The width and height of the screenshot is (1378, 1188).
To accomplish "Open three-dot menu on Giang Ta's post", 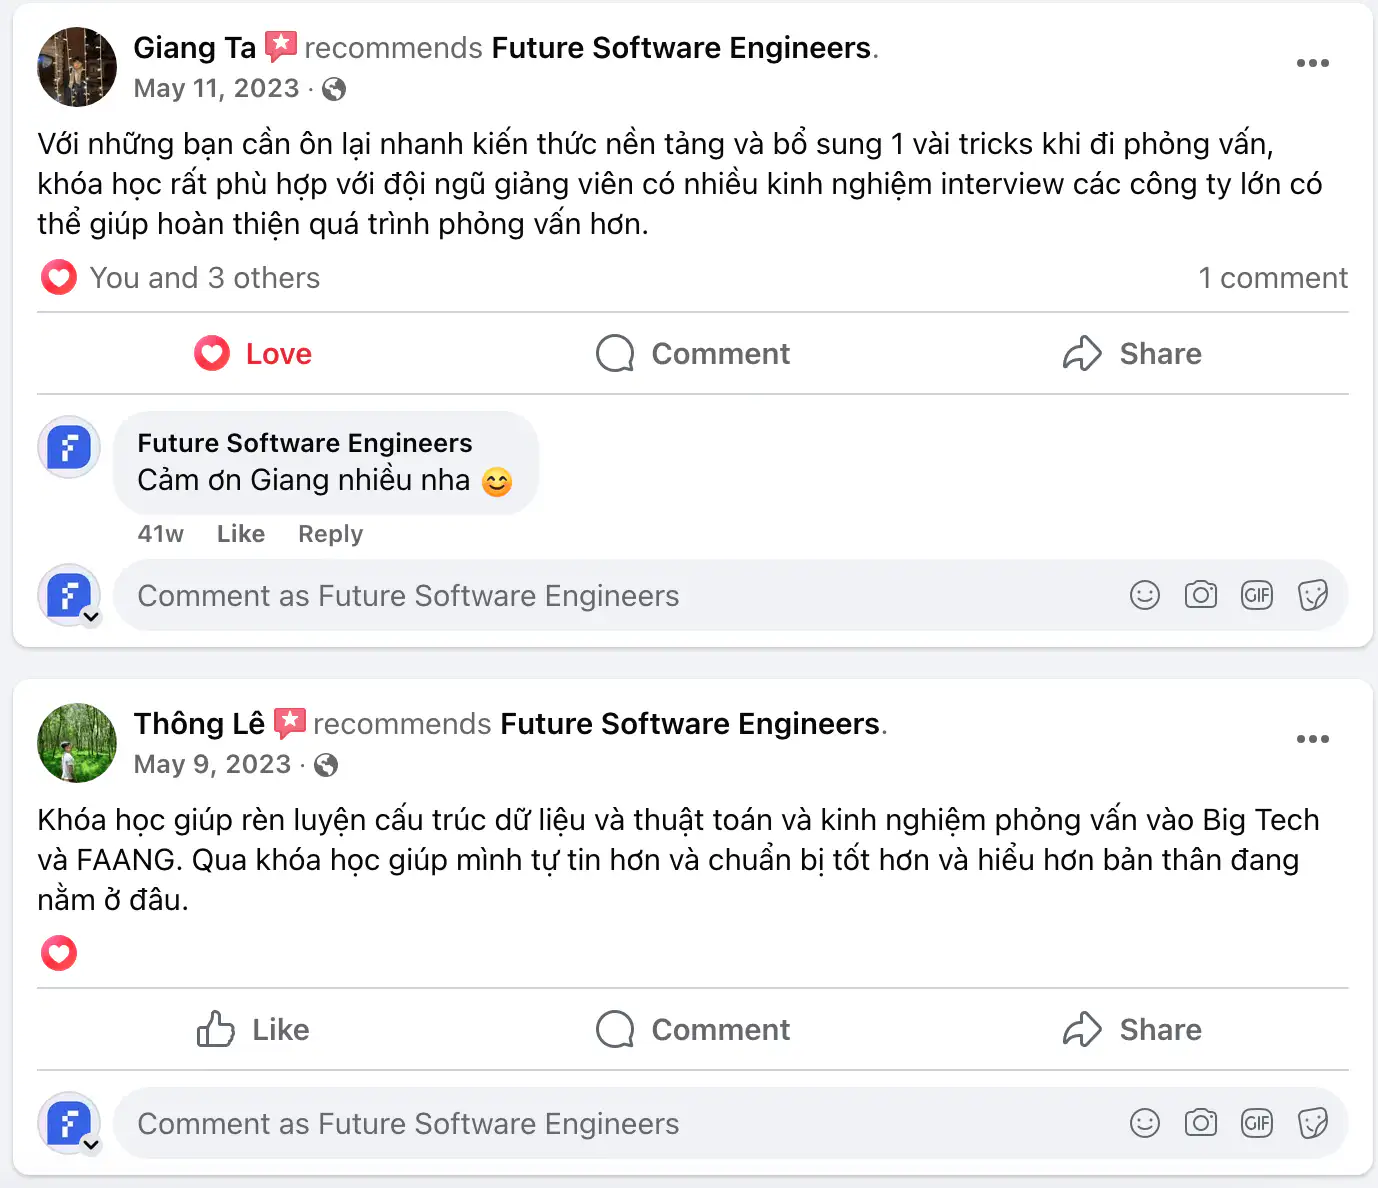I will 1312,63.
